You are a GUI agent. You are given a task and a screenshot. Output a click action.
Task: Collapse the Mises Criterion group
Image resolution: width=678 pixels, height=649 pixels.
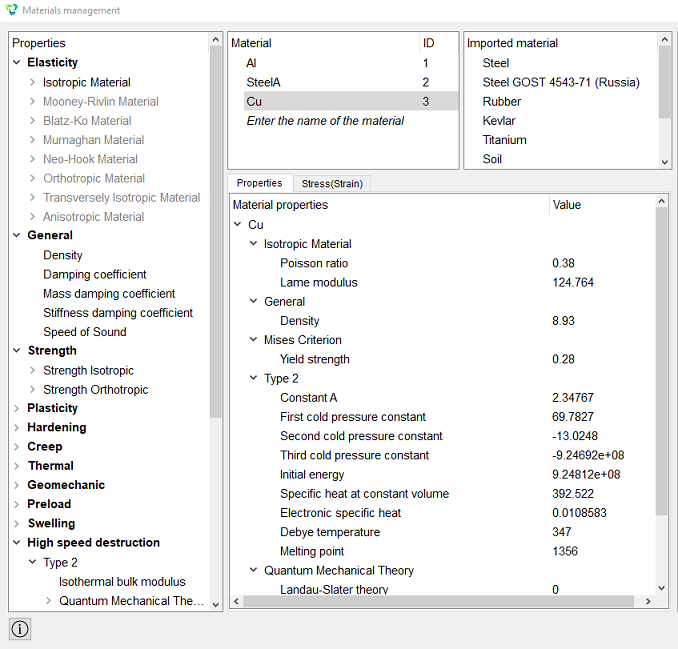point(253,339)
